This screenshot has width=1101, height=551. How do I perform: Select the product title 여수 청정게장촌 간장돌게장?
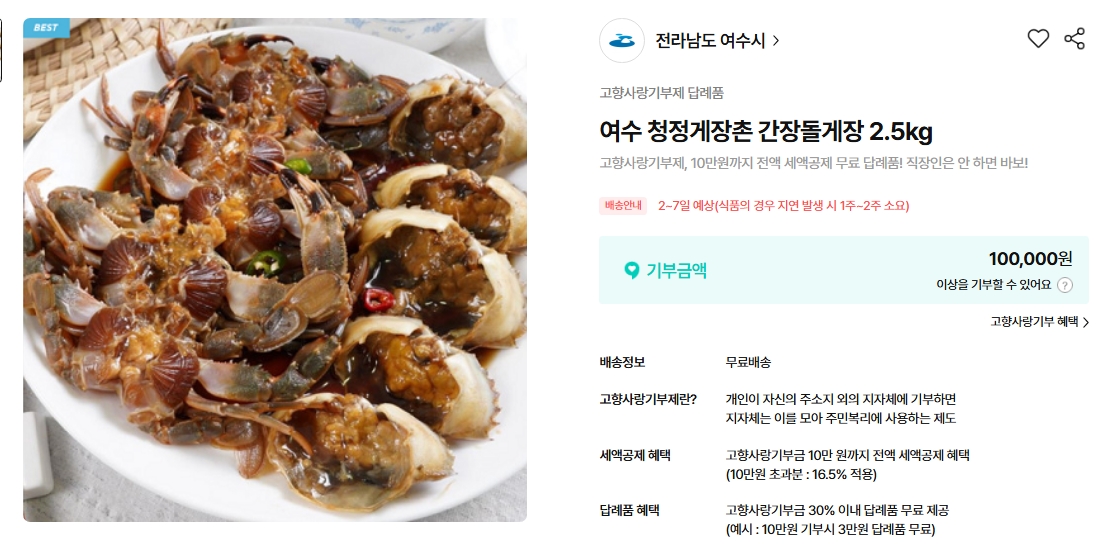tap(732, 131)
